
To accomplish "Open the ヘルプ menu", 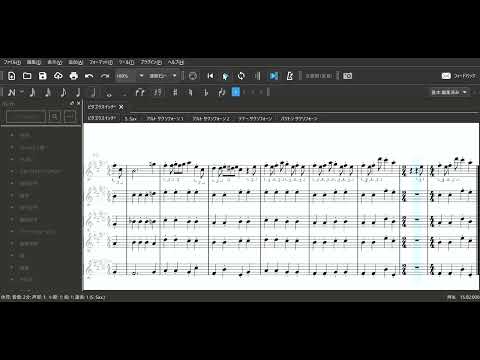I will coord(176,62).
